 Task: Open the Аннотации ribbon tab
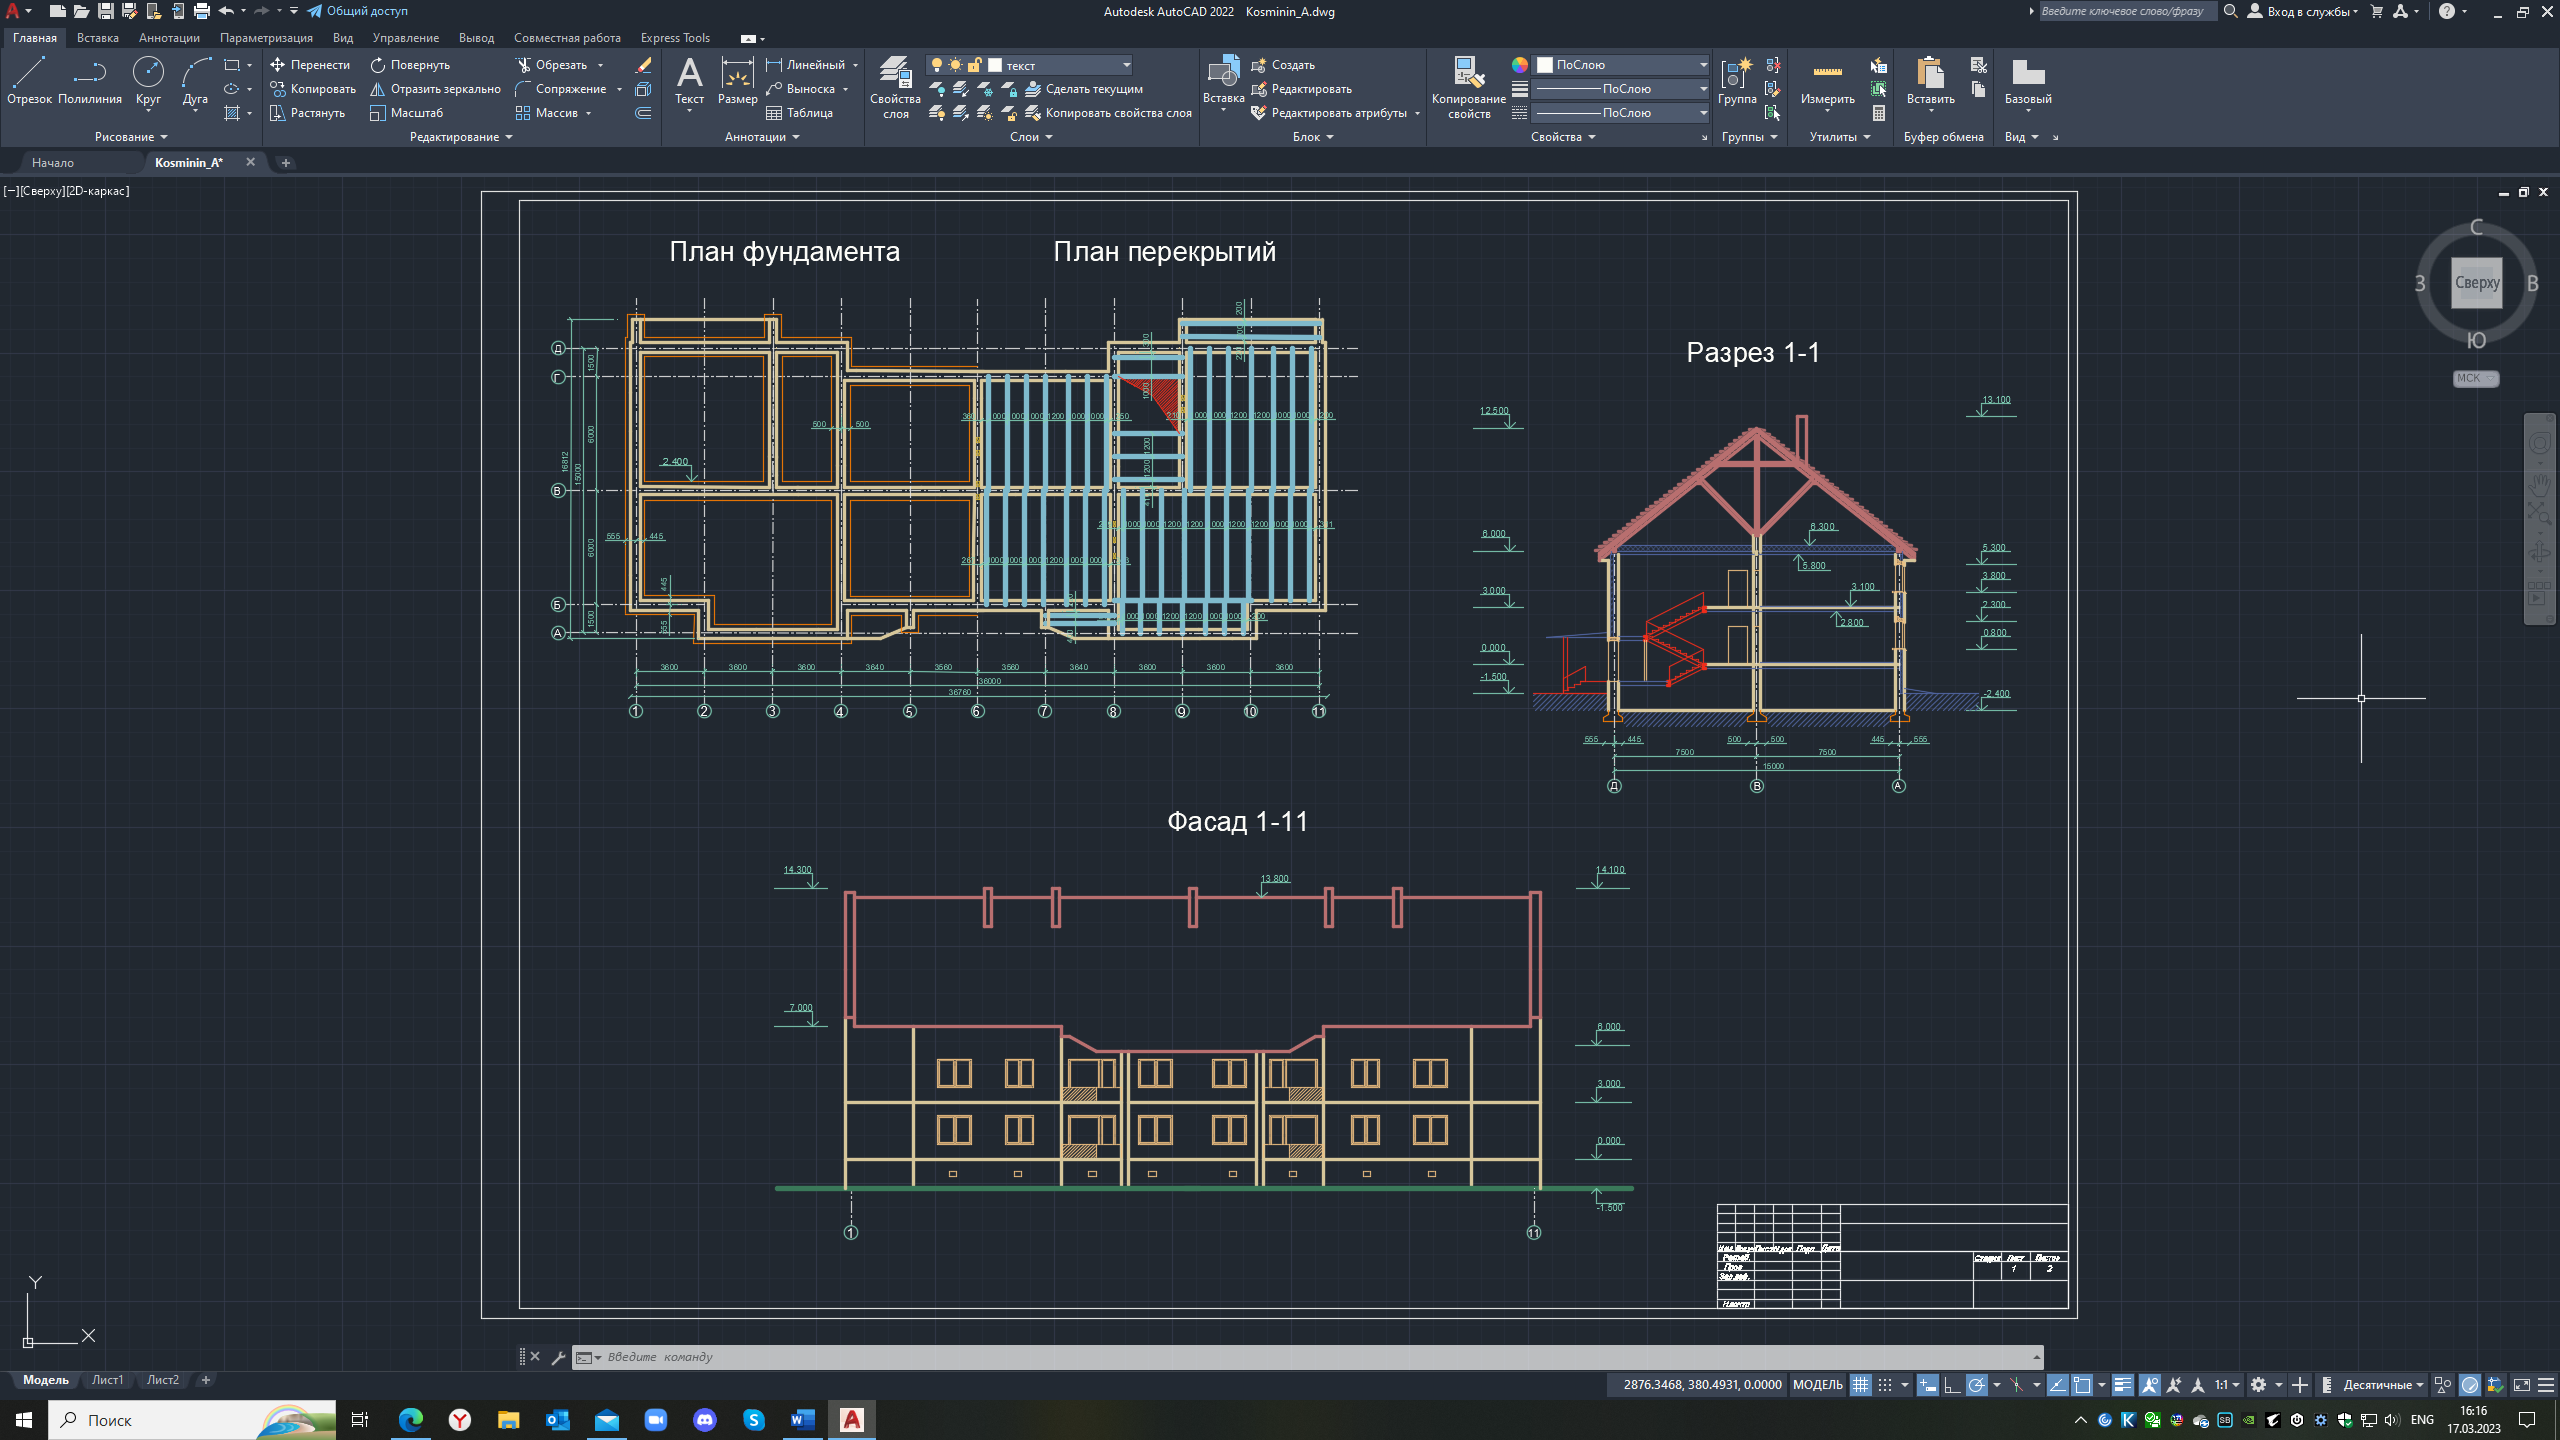click(x=169, y=38)
